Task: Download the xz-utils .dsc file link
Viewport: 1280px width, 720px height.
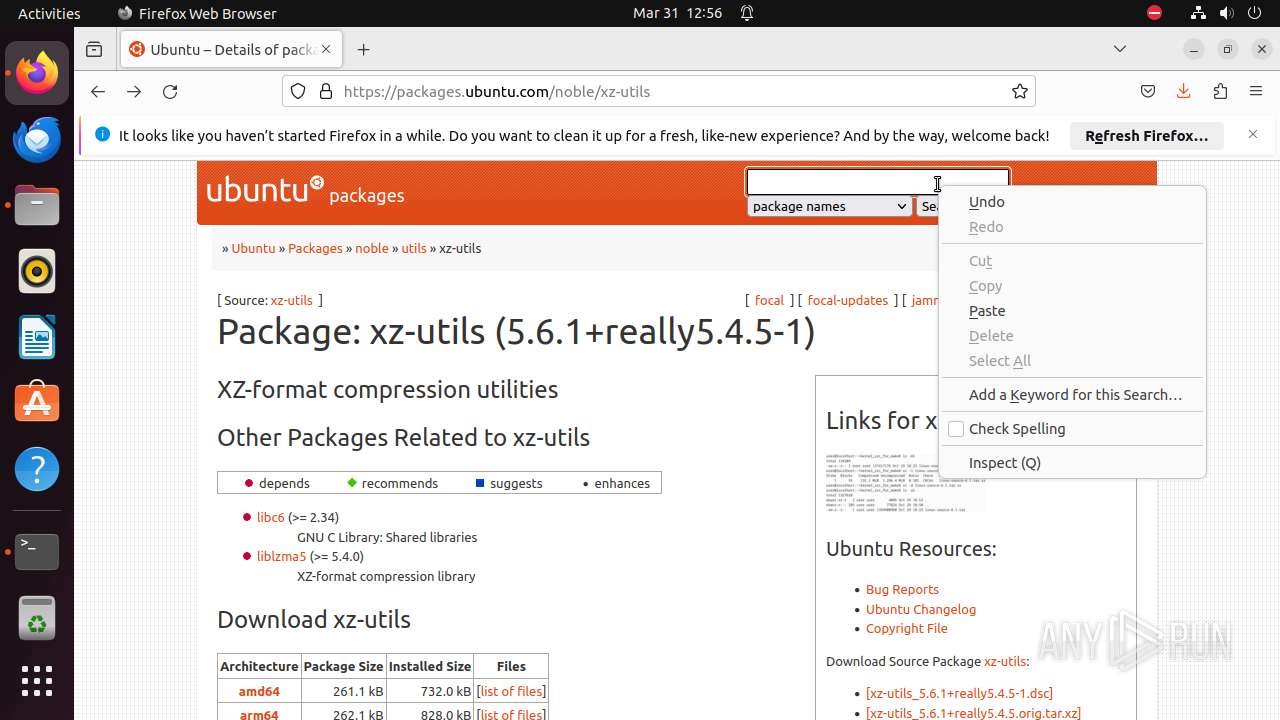Action: 959,693
